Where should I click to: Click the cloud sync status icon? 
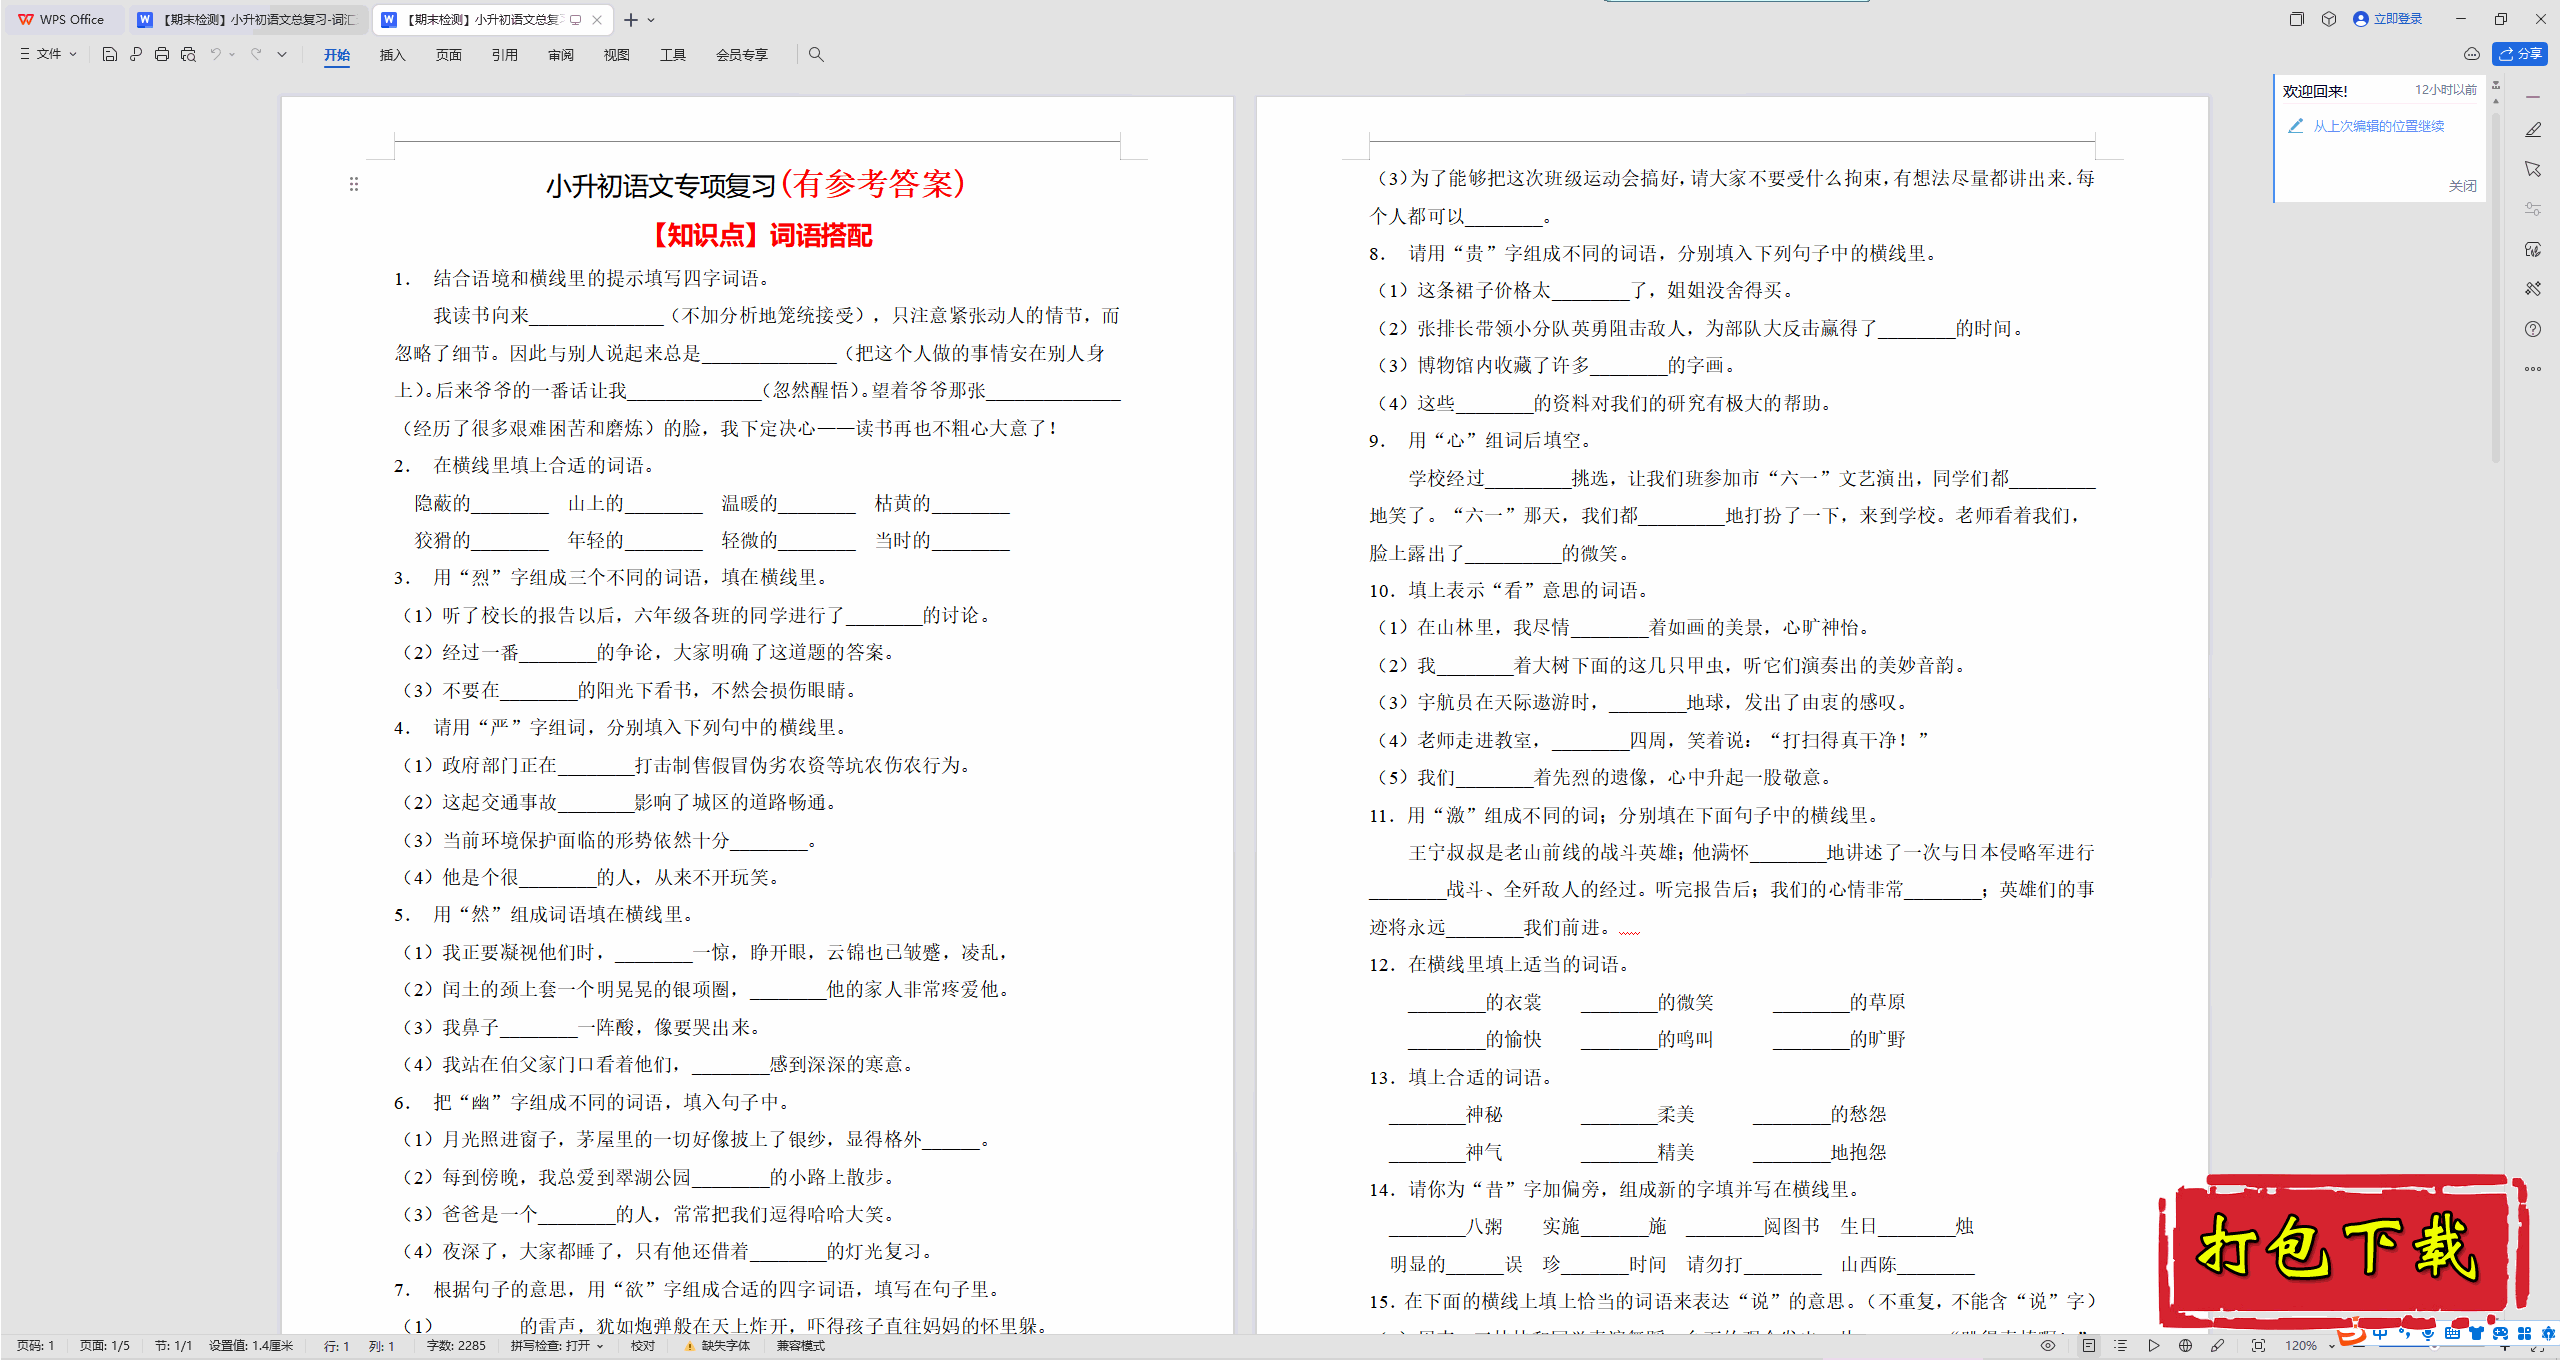[2472, 54]
